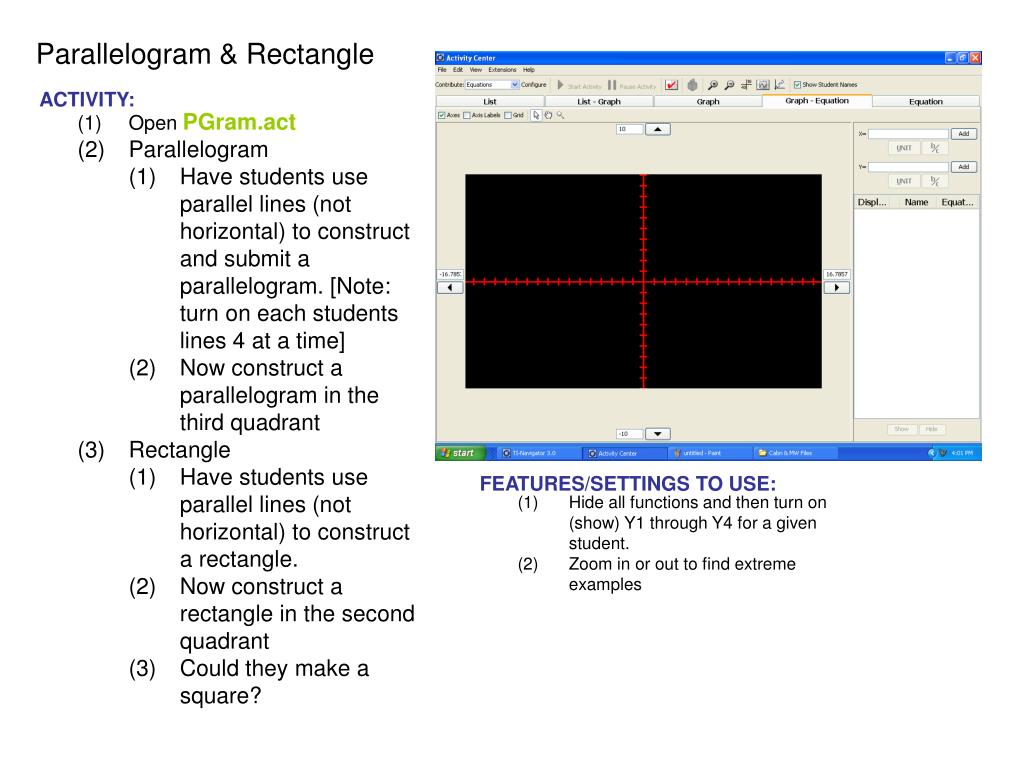The width and height of the screenshot is (1024, 768).
Task: Switch to untitled - Paint in taskbar
Action: pos(711,453)
